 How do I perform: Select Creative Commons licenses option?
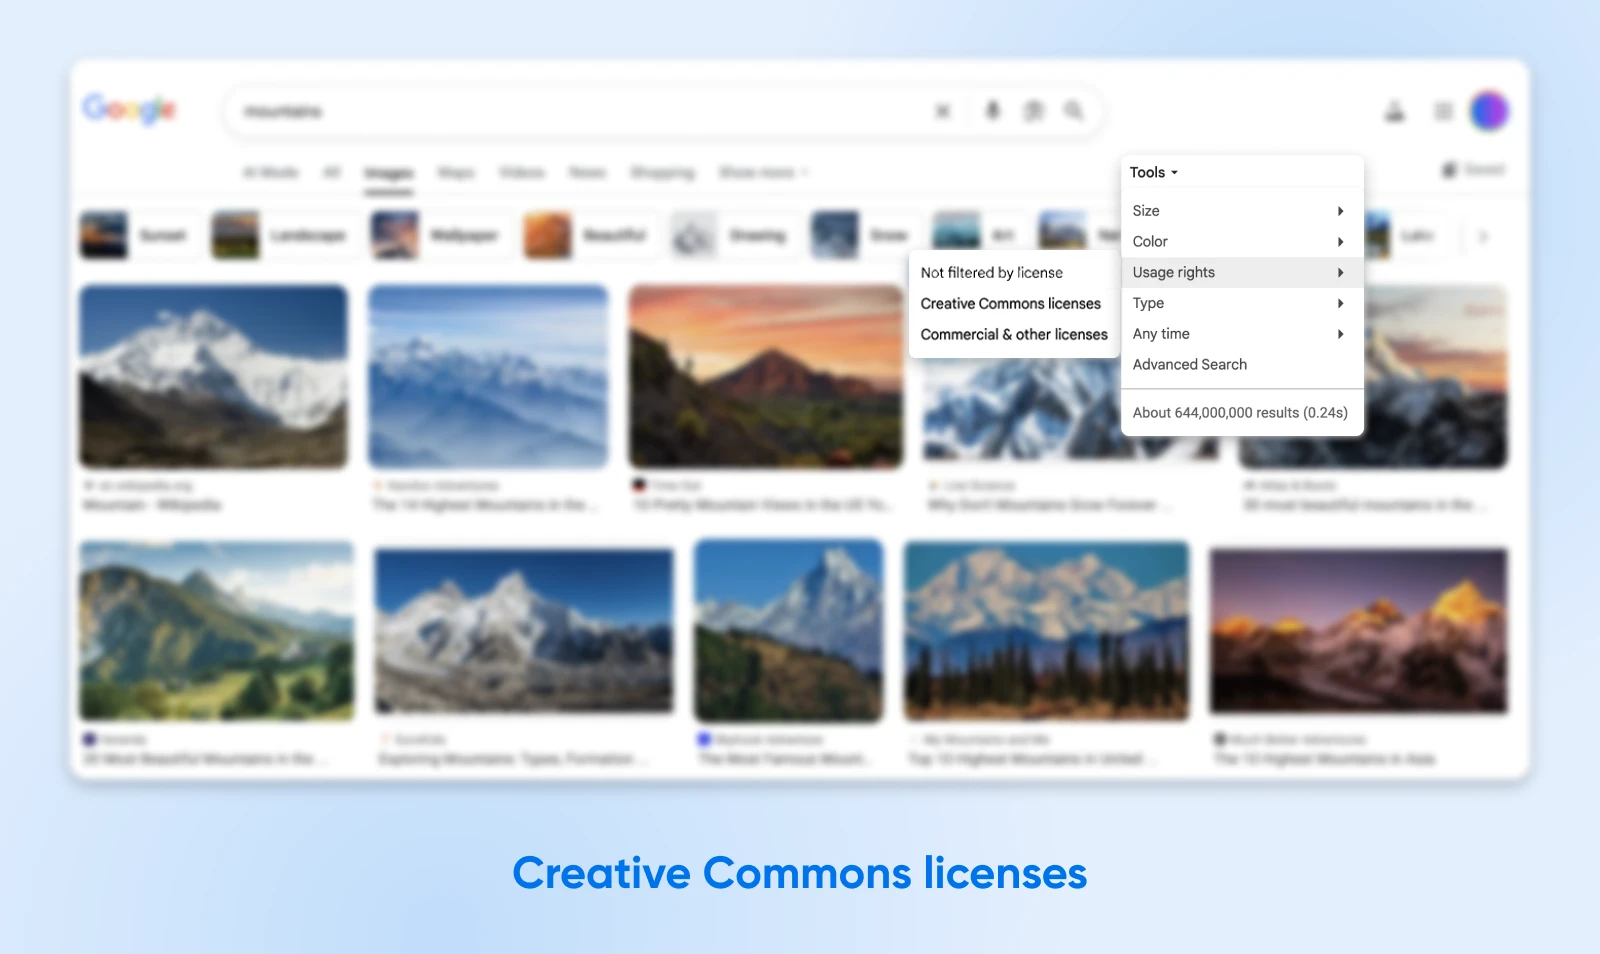coord(1010,304)
